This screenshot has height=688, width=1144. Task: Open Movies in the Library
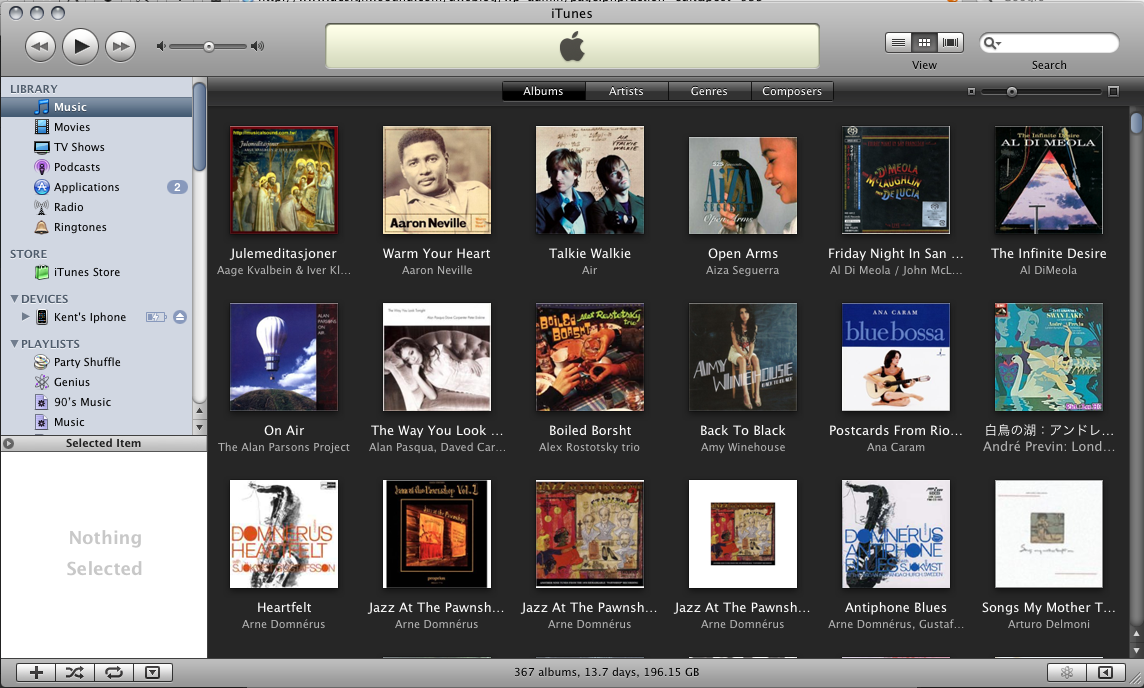96,127
